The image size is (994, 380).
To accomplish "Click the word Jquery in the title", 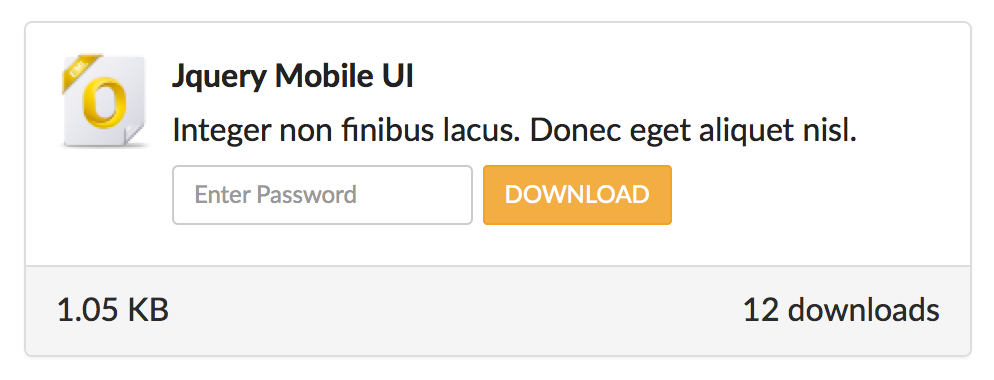I will point(219,79).
